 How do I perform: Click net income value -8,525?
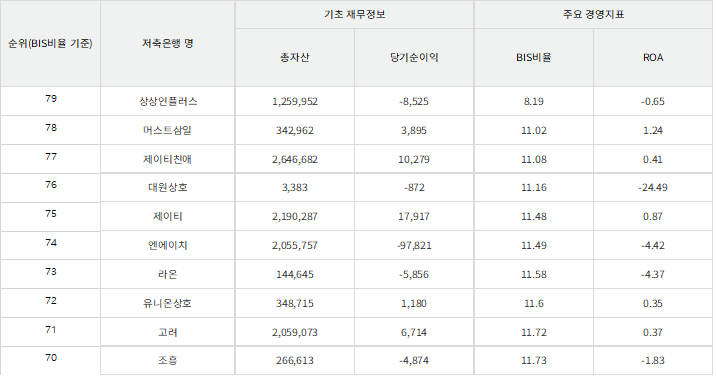coord(414,102)
